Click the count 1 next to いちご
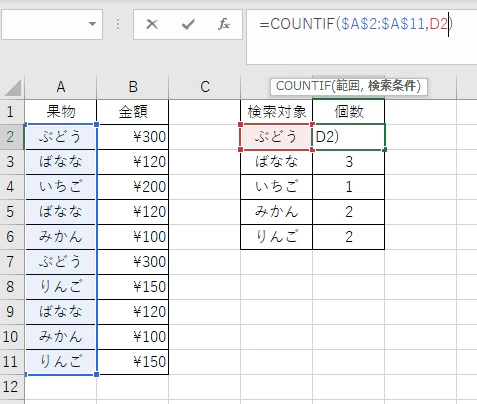 [x=349, y=187]
